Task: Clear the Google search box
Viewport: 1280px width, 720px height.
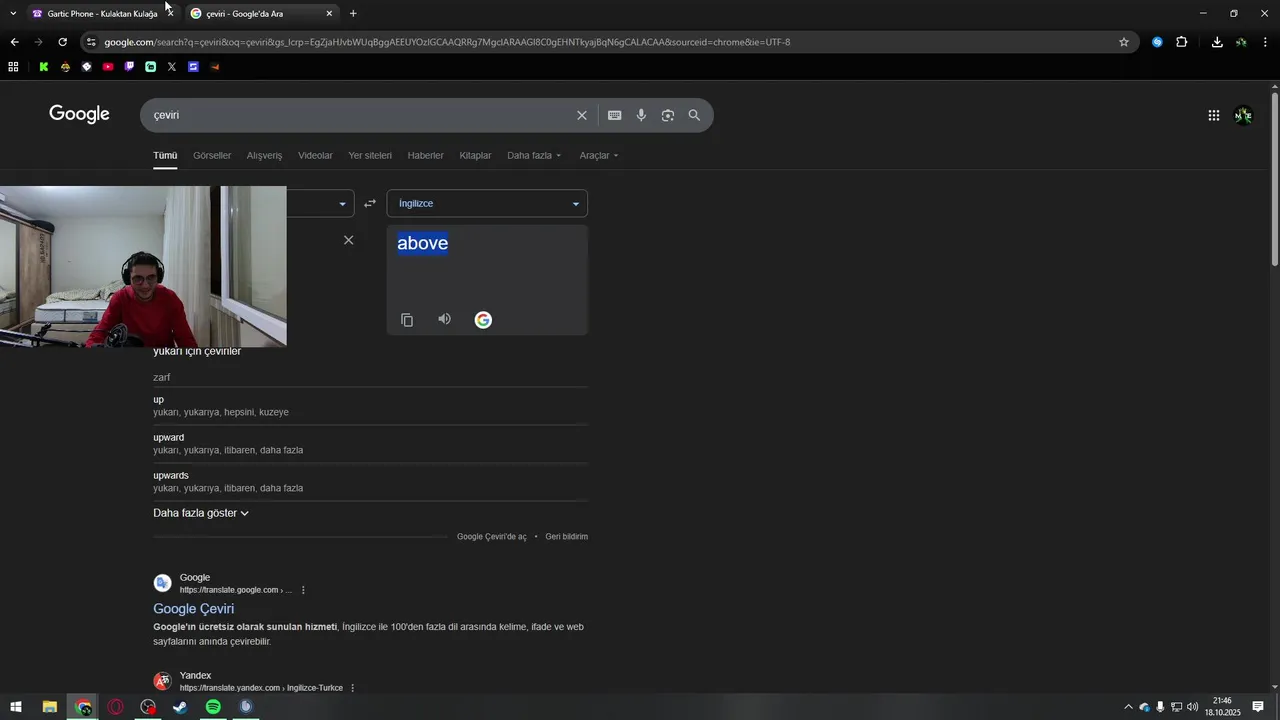Action: [x=582, y=115]
